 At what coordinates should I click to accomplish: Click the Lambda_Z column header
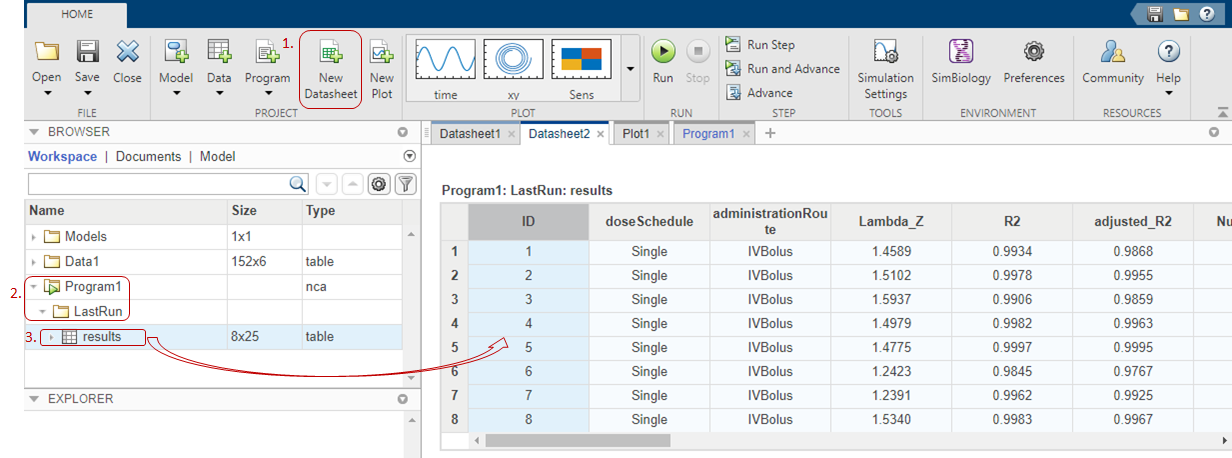click(x=890, y=221)
